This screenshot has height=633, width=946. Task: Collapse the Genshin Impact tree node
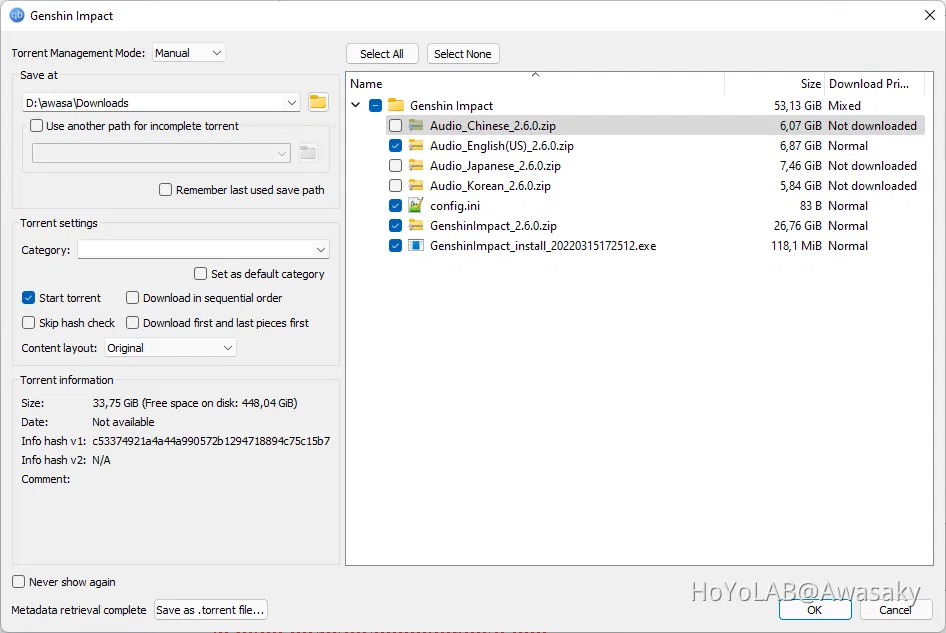tap(356, 104)
